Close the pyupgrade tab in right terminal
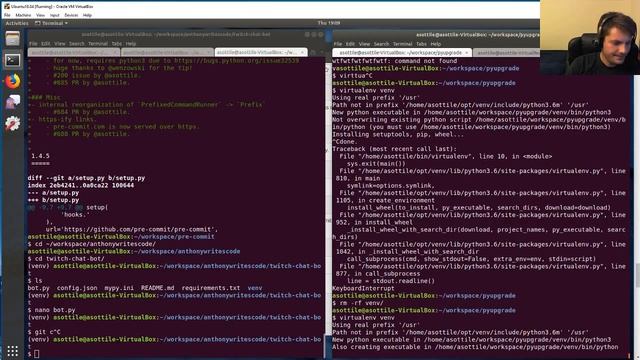The image size is (640, 360). [467, 53]
